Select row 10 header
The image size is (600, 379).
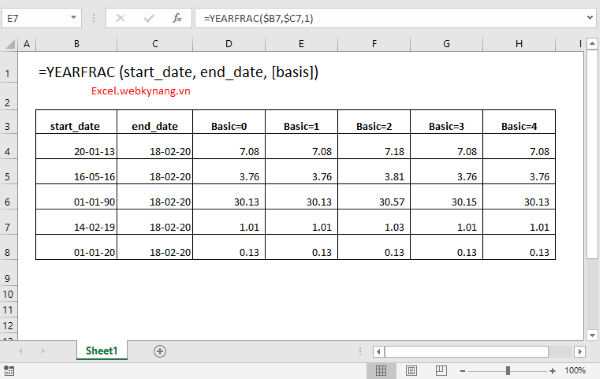[8, 294]
